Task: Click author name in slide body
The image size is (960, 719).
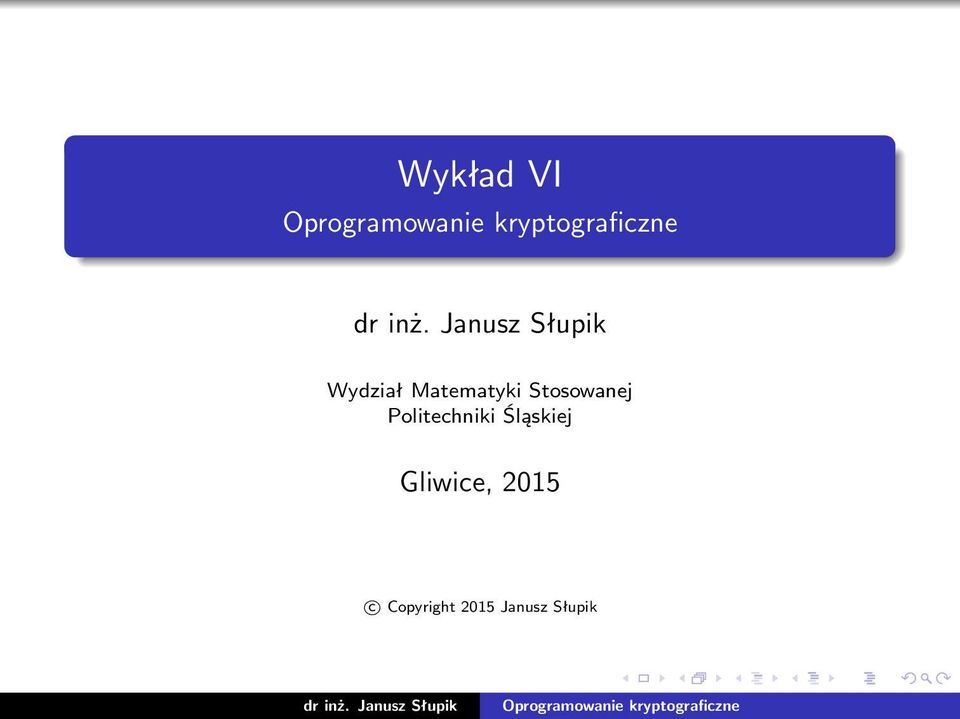Action: [479, 323]
